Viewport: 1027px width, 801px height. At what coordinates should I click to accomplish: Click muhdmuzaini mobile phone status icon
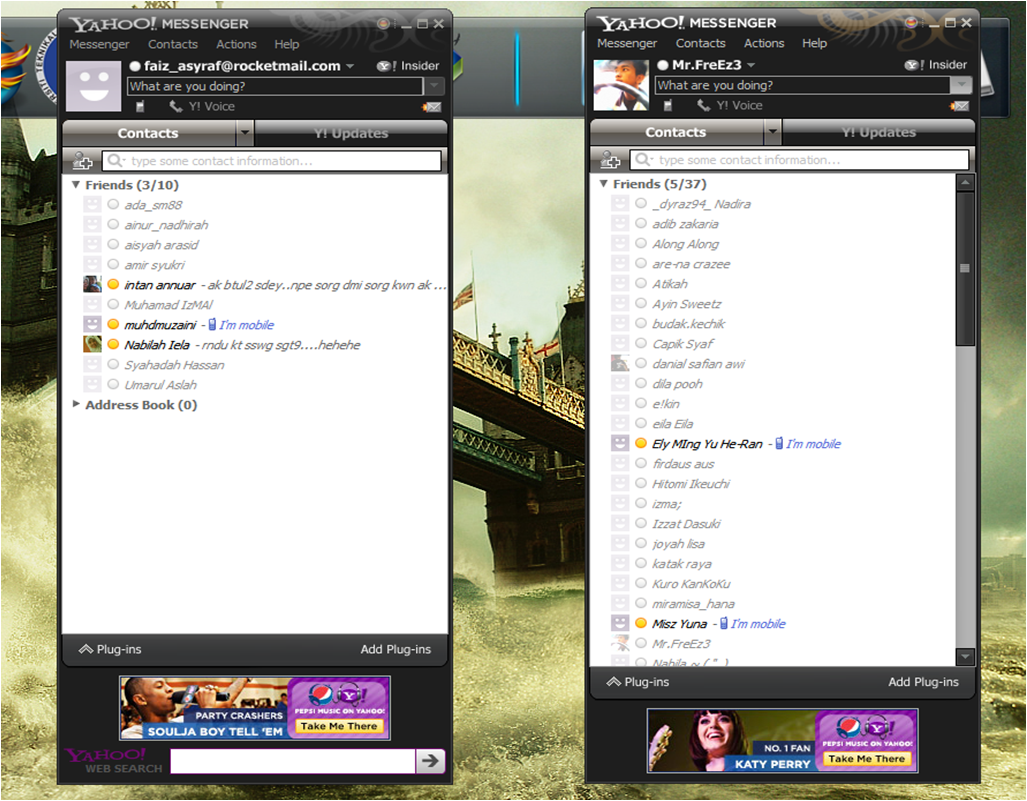[212, 324]
